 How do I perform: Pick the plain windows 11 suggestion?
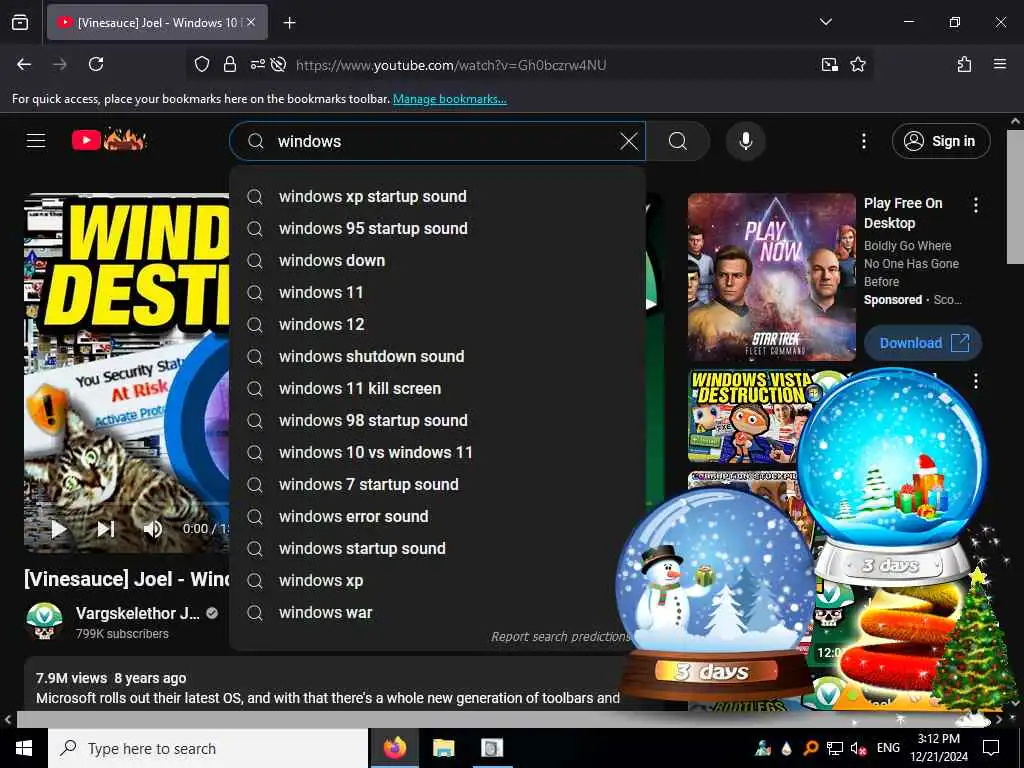tap(438, 293)
